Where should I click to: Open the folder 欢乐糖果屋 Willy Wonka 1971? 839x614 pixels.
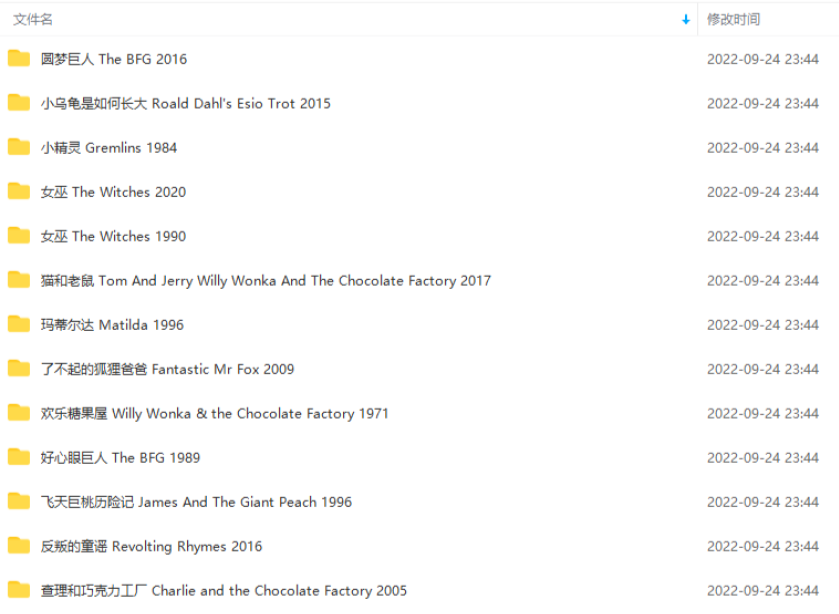click(x=215, y=414)
